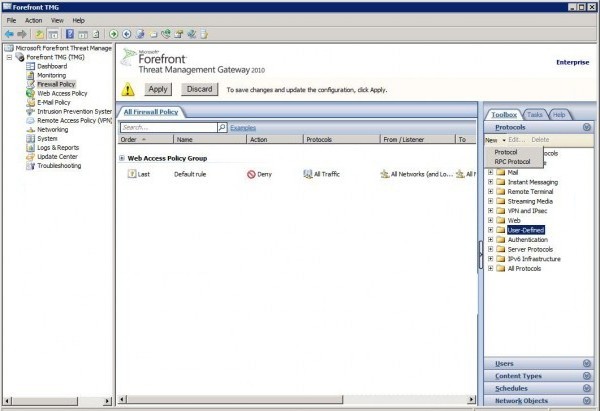The image size is (600, 411).
Task: Open the Dashboard node icon
Action: pos(30,66)
